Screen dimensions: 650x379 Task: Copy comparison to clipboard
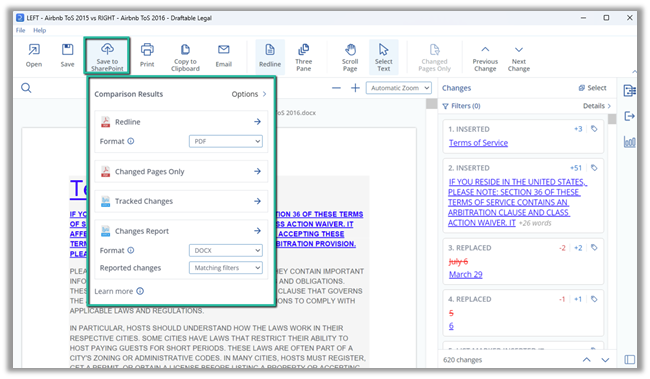(x=185, y=57)
